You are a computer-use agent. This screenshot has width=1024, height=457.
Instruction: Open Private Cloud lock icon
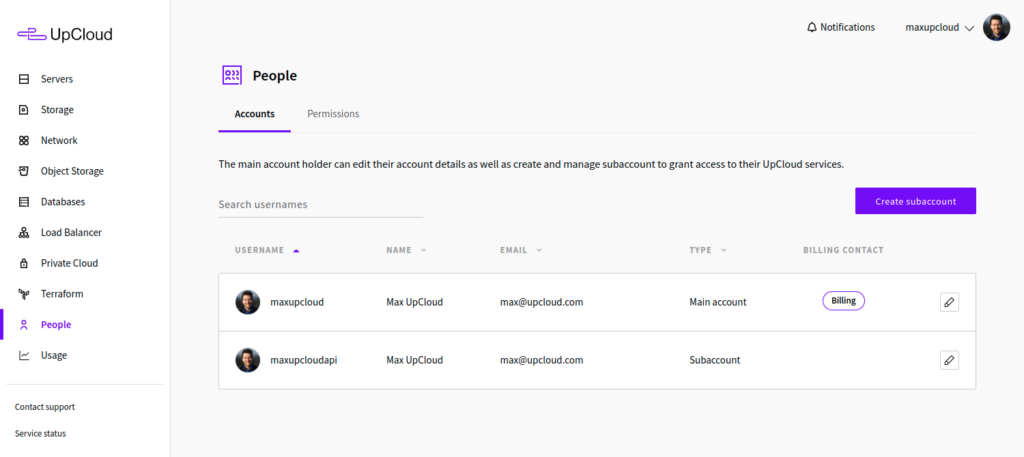(24, 264)
